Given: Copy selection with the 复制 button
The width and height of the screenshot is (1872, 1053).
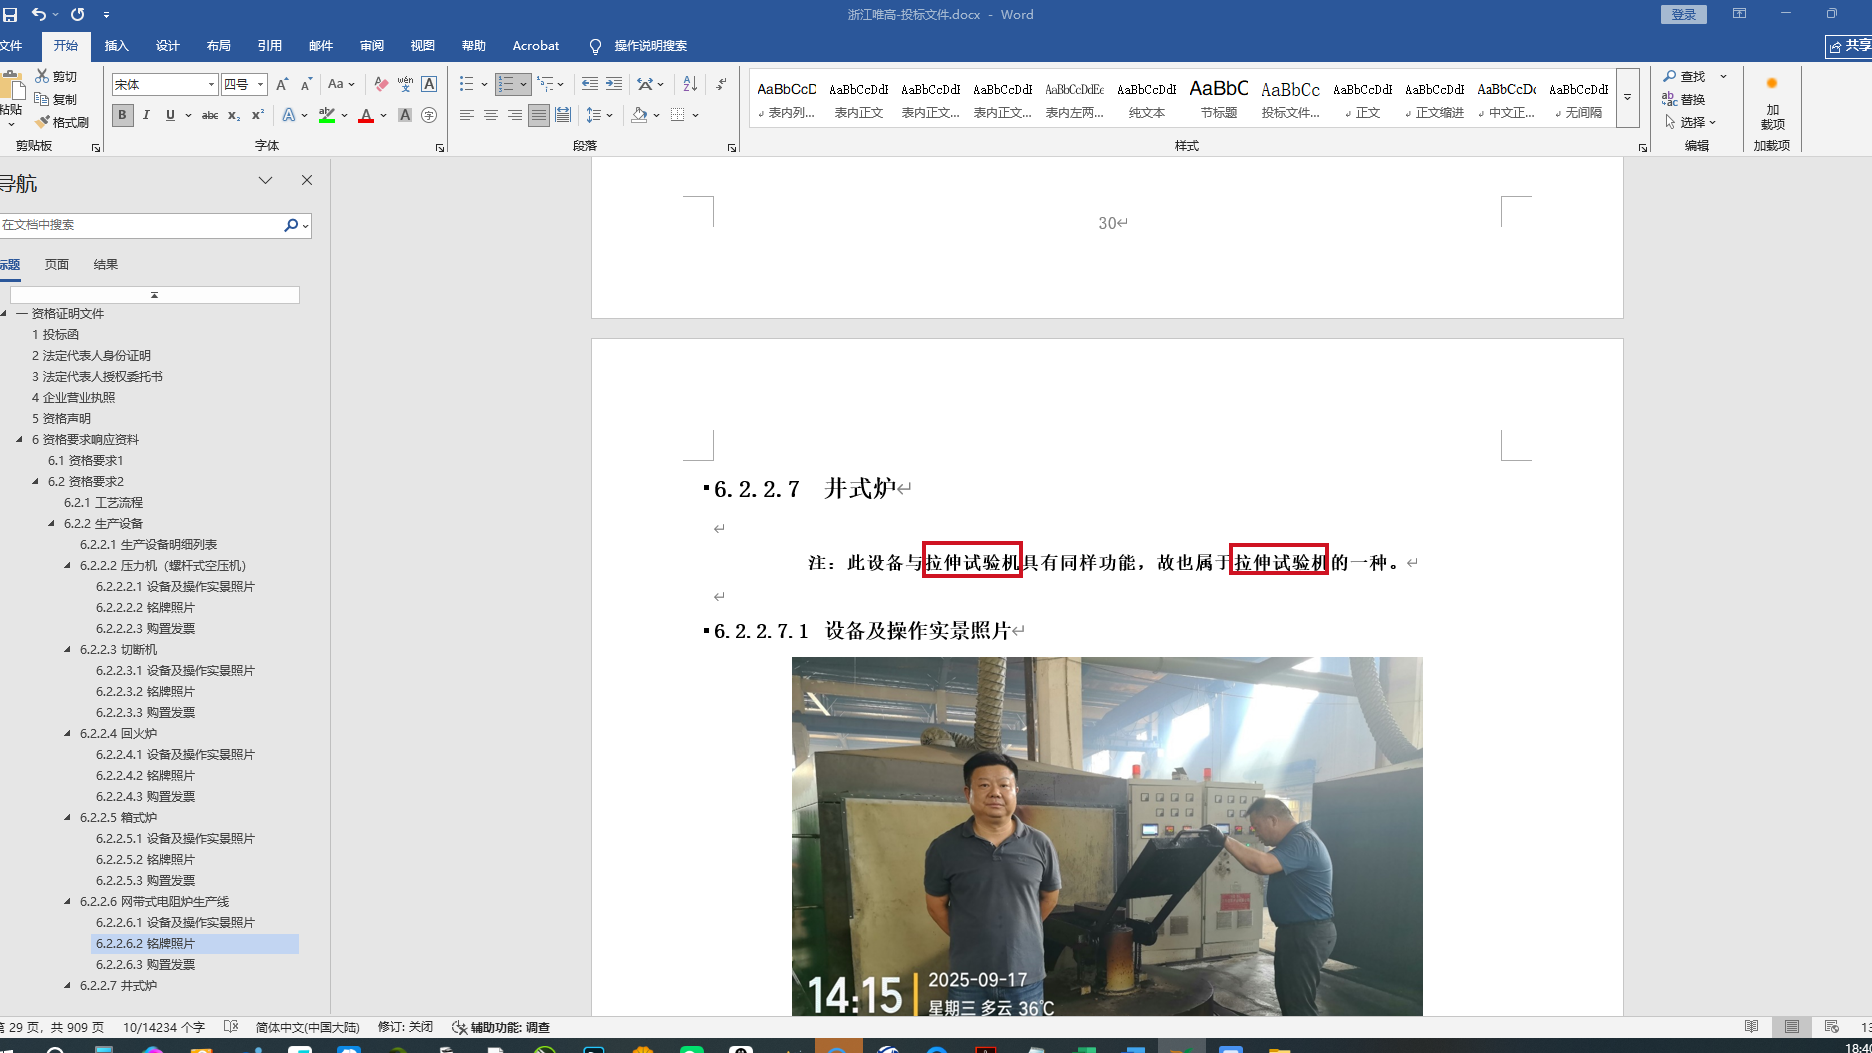Looking at the screenshot, I should (x=56, y=99).
